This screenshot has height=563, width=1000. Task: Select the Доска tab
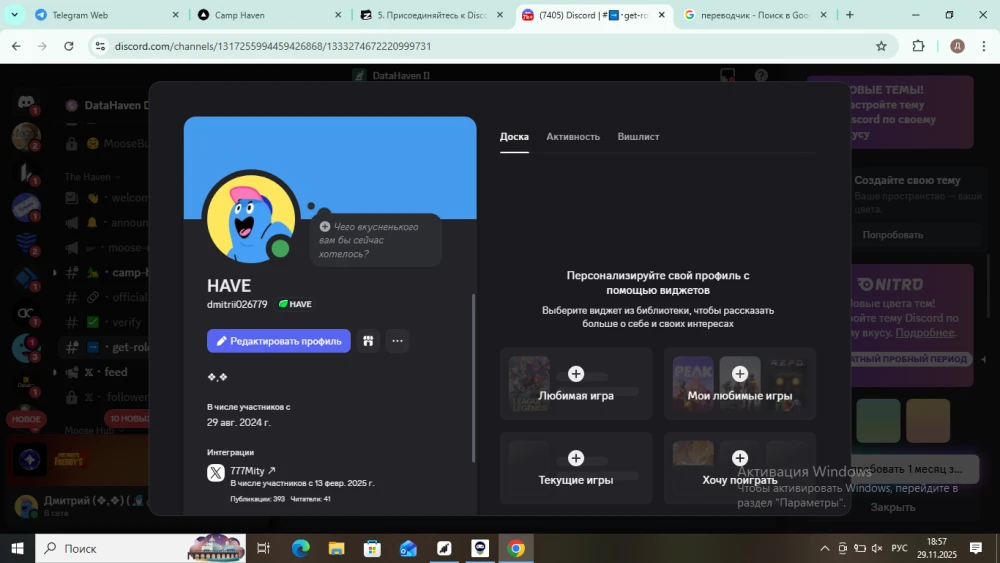pyautogui.click(x=514, y=137)
